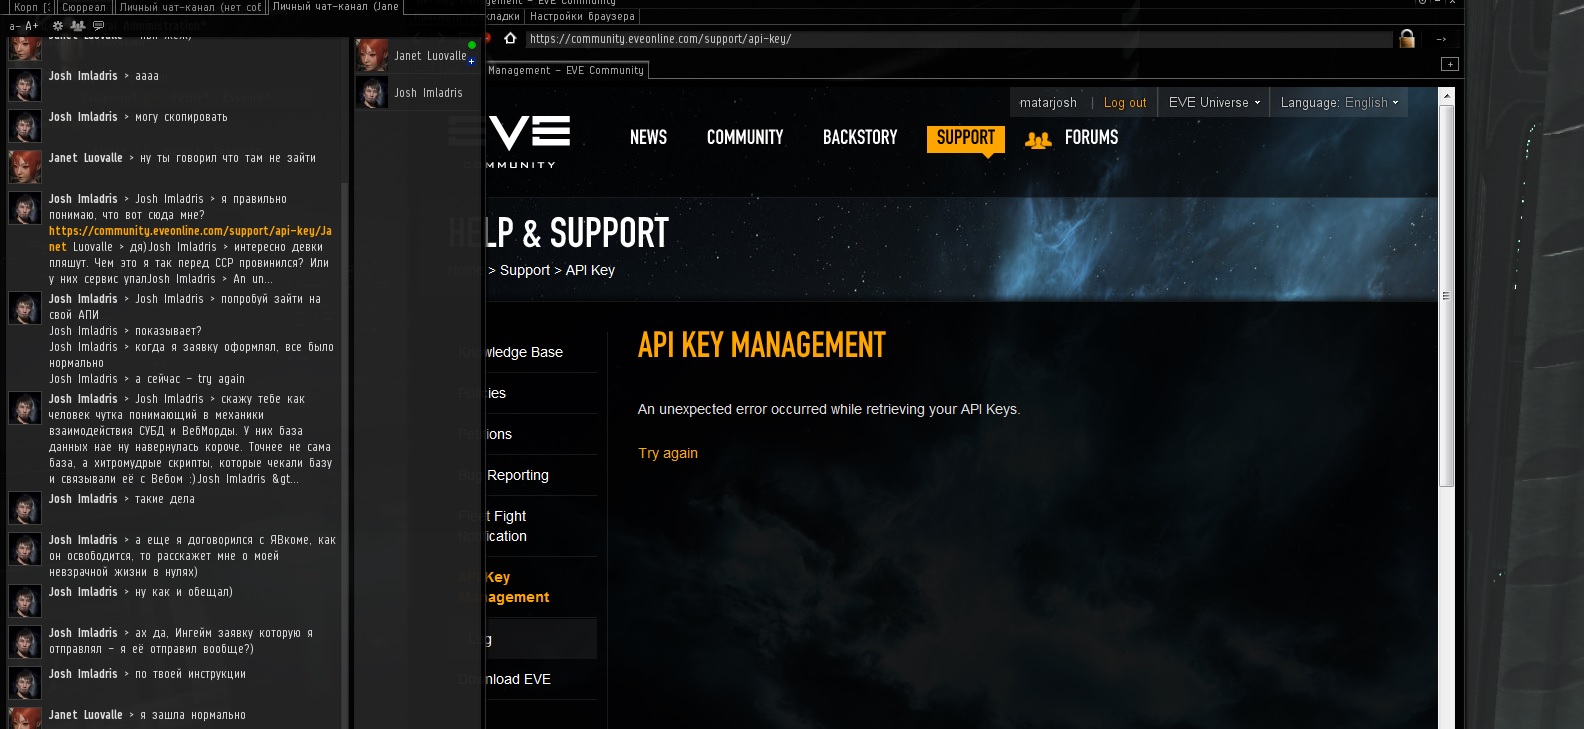1584x729 pixels.
Task: Toggle the chat member list icon
Action: (77, 26)
